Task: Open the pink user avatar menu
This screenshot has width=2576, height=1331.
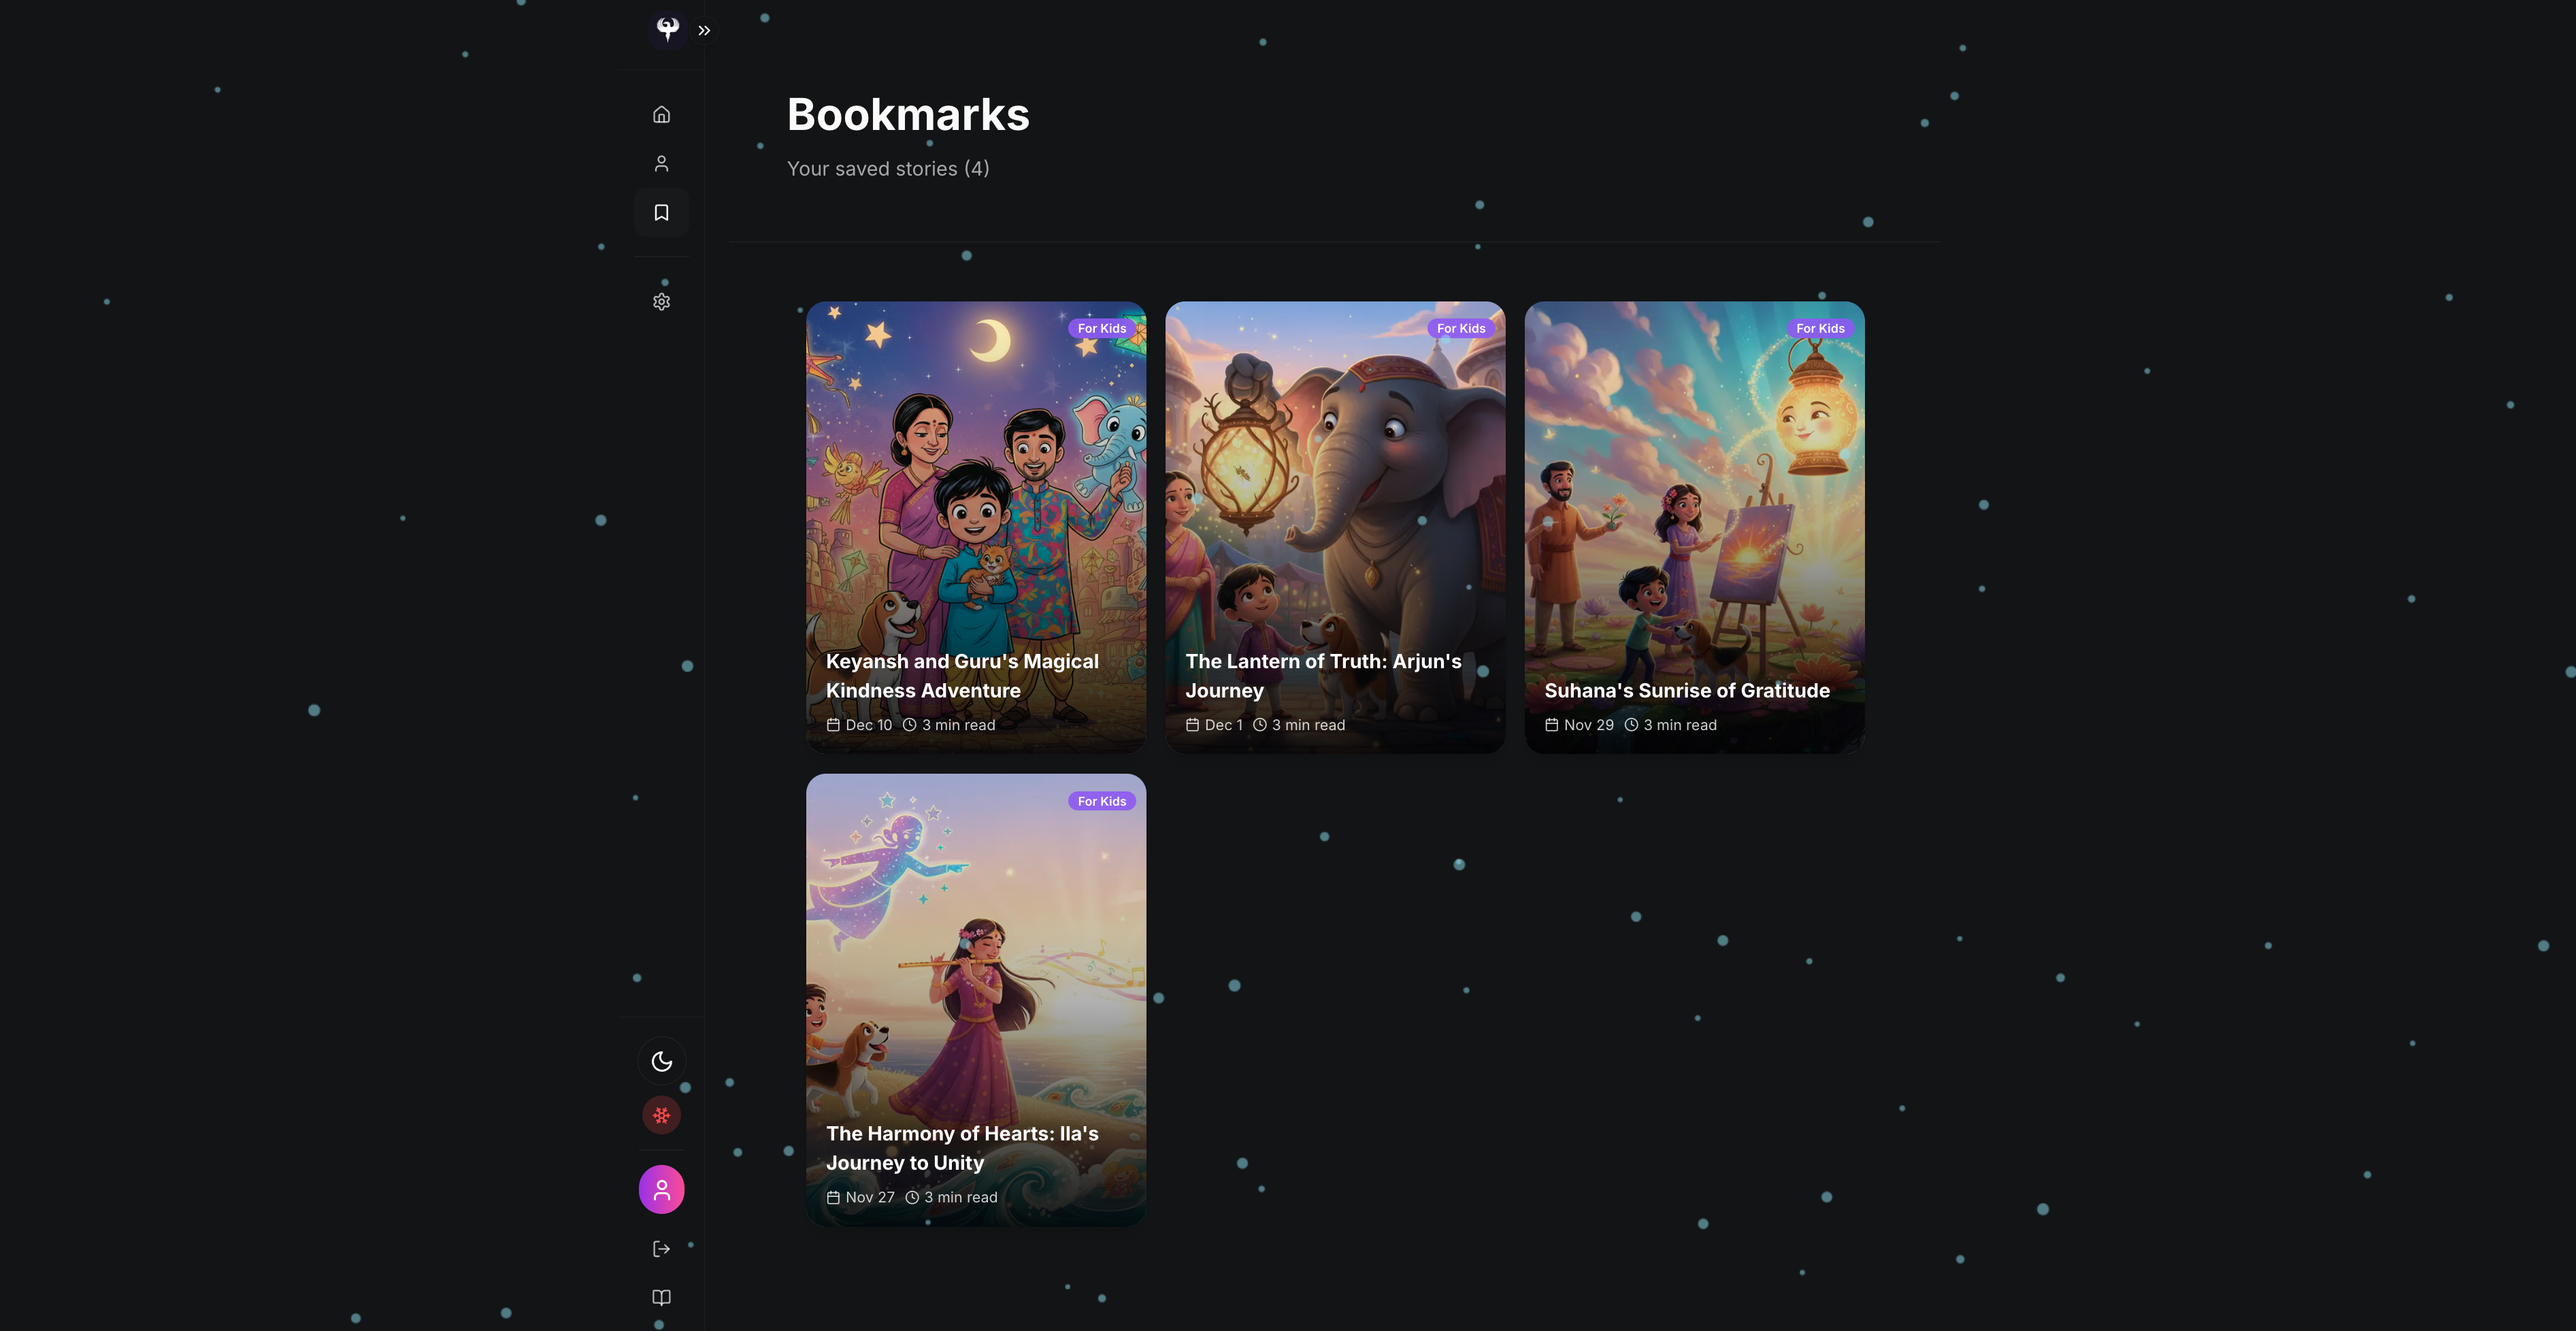Action: coord(661,1189)
